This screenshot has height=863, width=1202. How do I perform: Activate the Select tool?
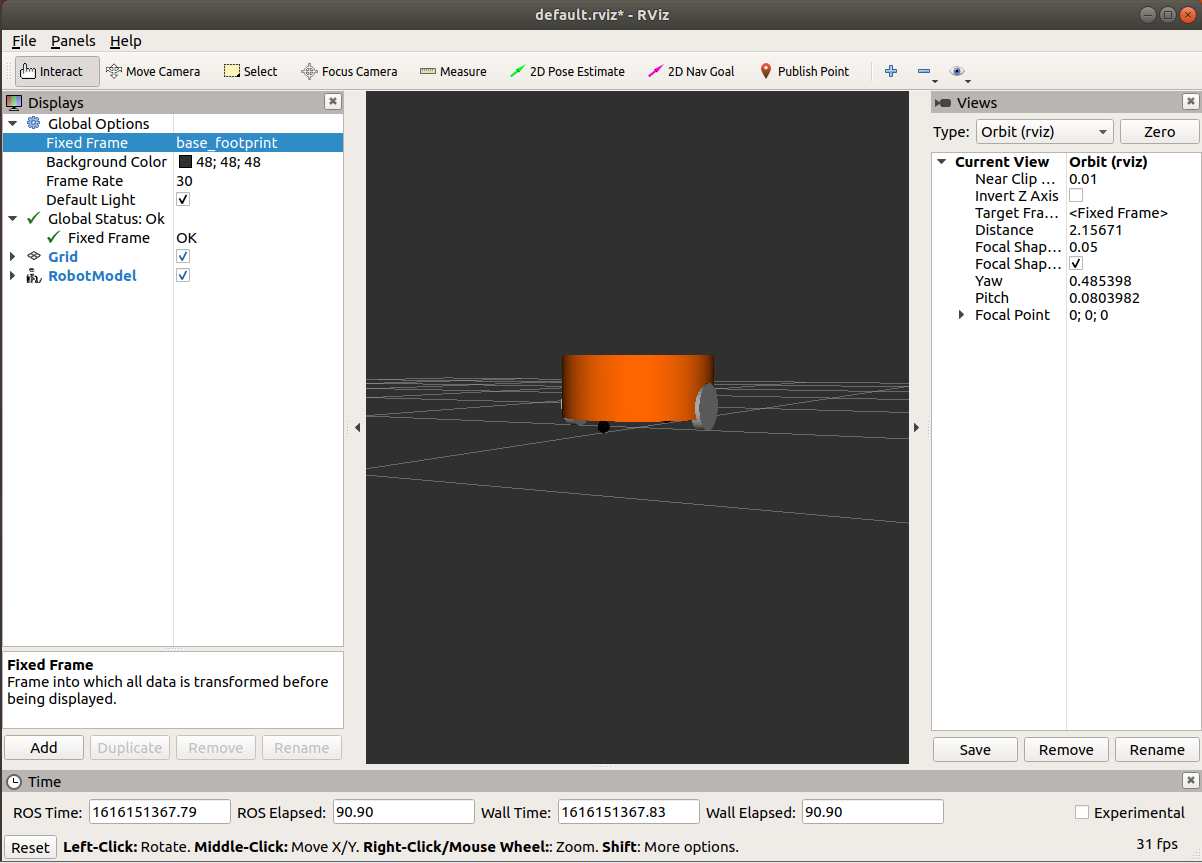click(250, 71)
